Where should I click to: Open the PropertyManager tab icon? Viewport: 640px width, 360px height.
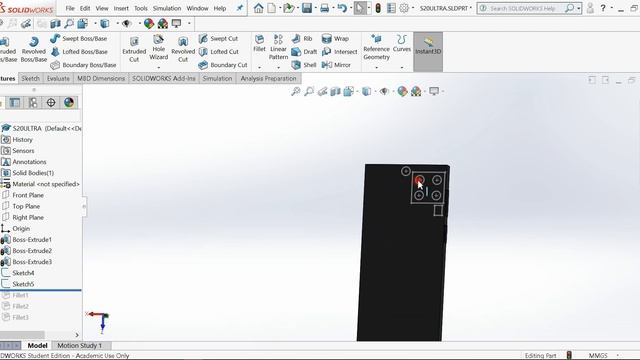[x=15, y=102]
